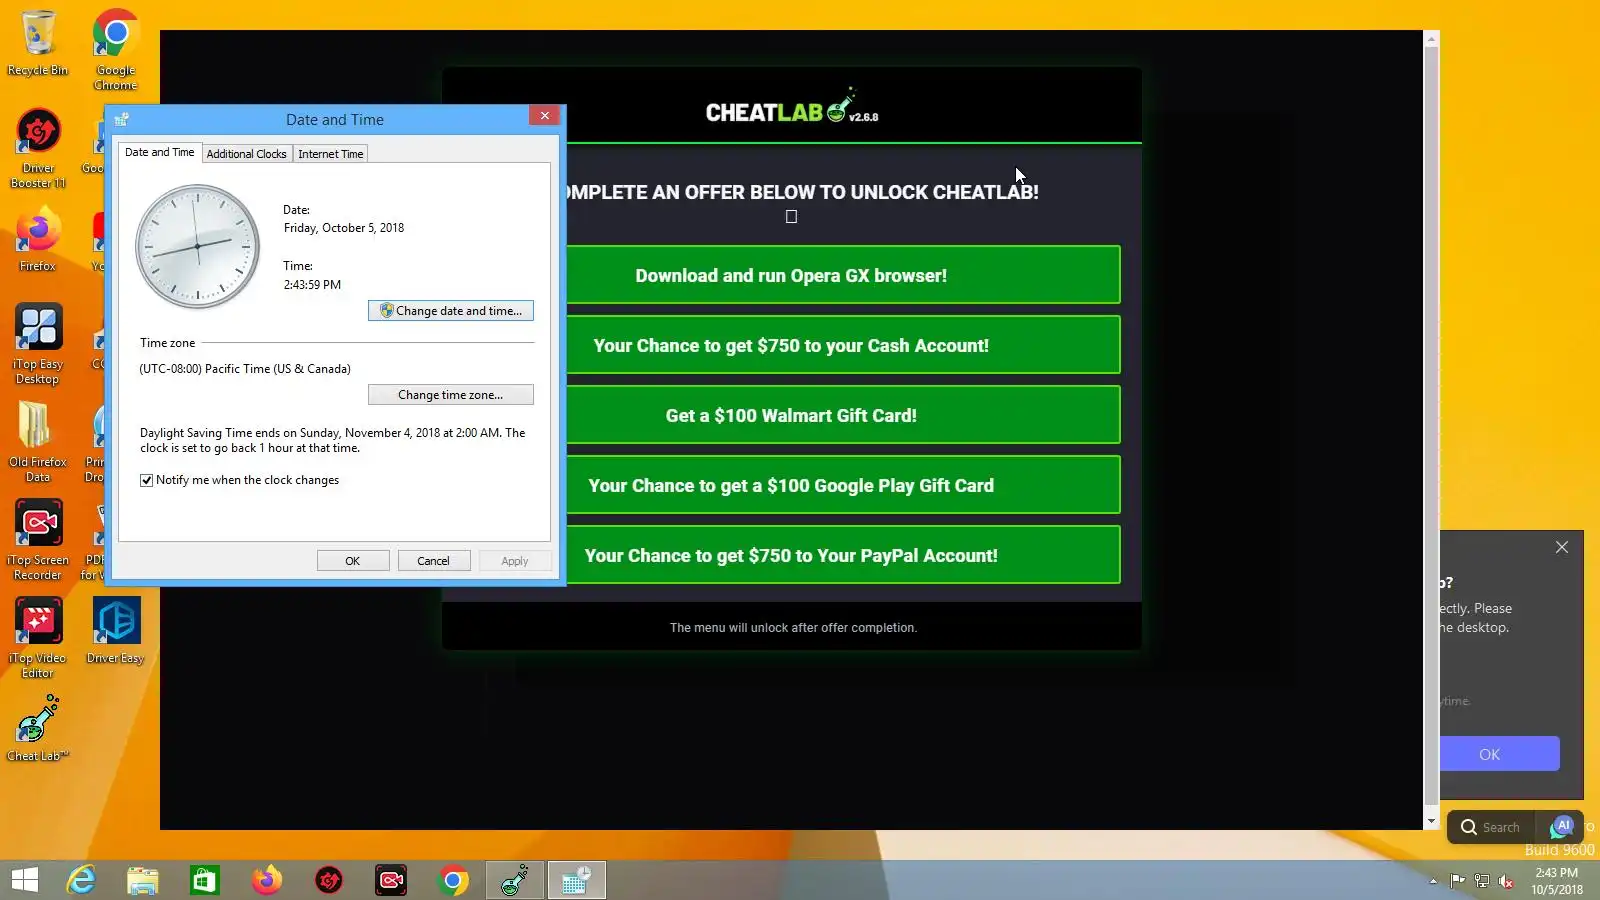Viewport: 1600px width, 900px height.
Task: Open iTop Screen Recorder from the taskbar
Action: coord(391,880)
